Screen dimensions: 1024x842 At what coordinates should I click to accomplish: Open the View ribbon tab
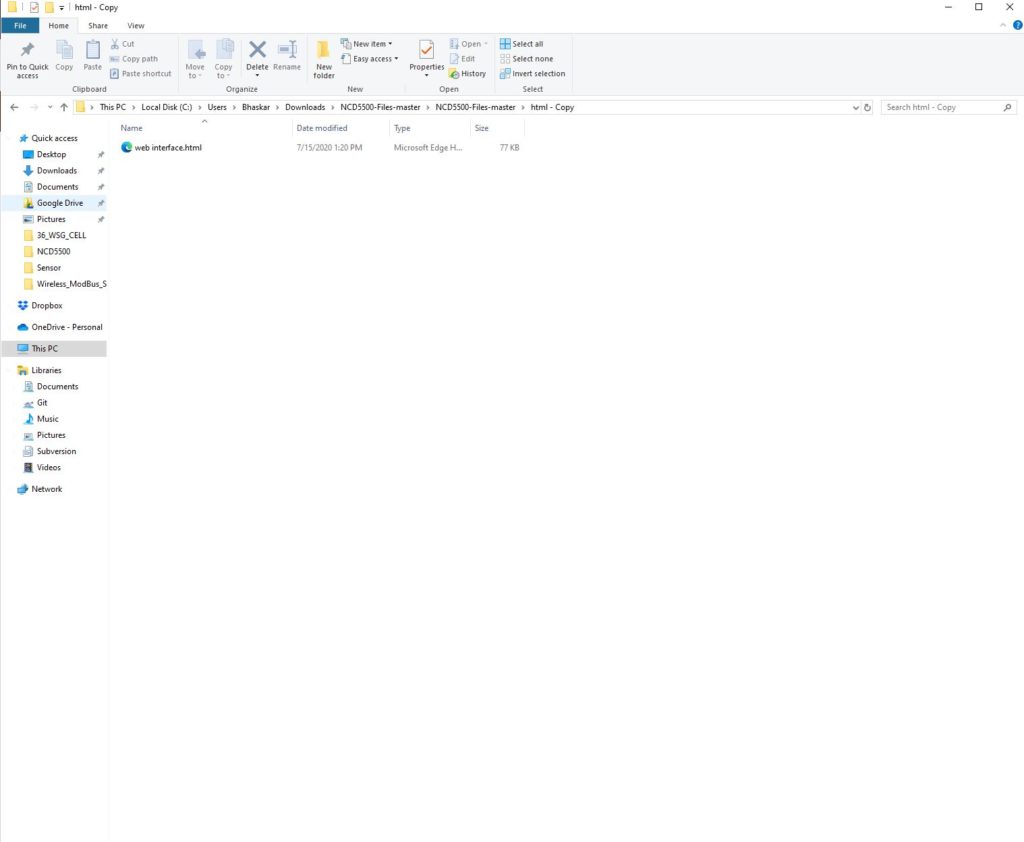pos(136,25)
